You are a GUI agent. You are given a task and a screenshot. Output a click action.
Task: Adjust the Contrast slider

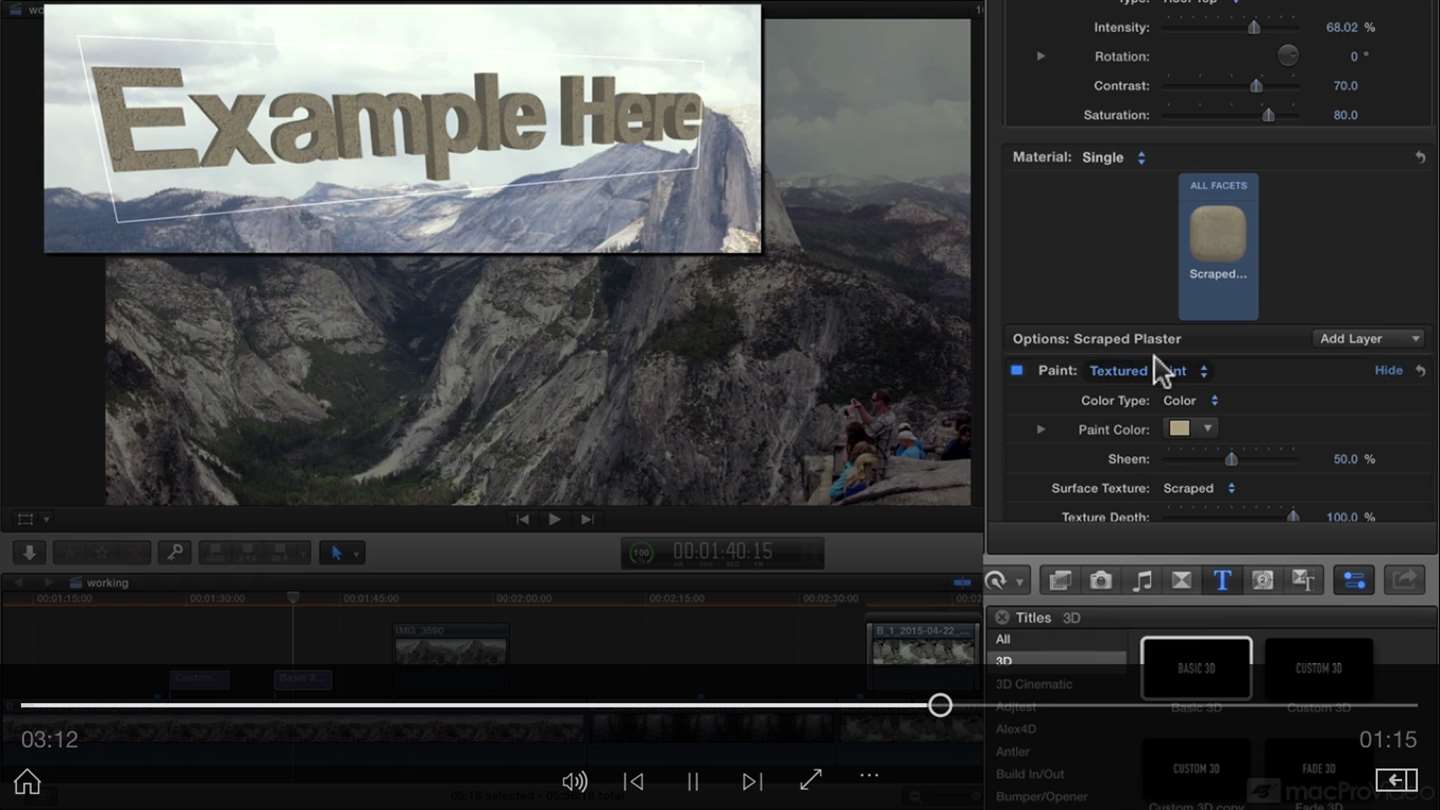point(1256,86)
